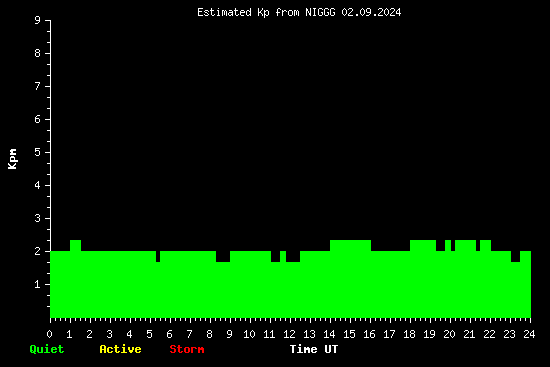Screen dimensions: 550x367
Task: Click the Kpm y-axis label
Action: point(12,159)
